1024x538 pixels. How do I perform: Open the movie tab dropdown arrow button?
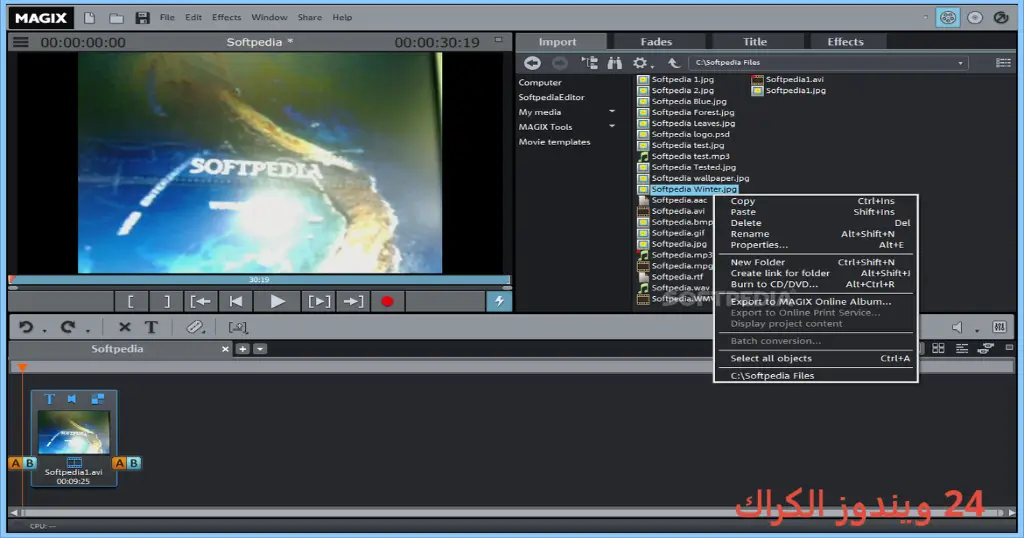click(260, 349)
